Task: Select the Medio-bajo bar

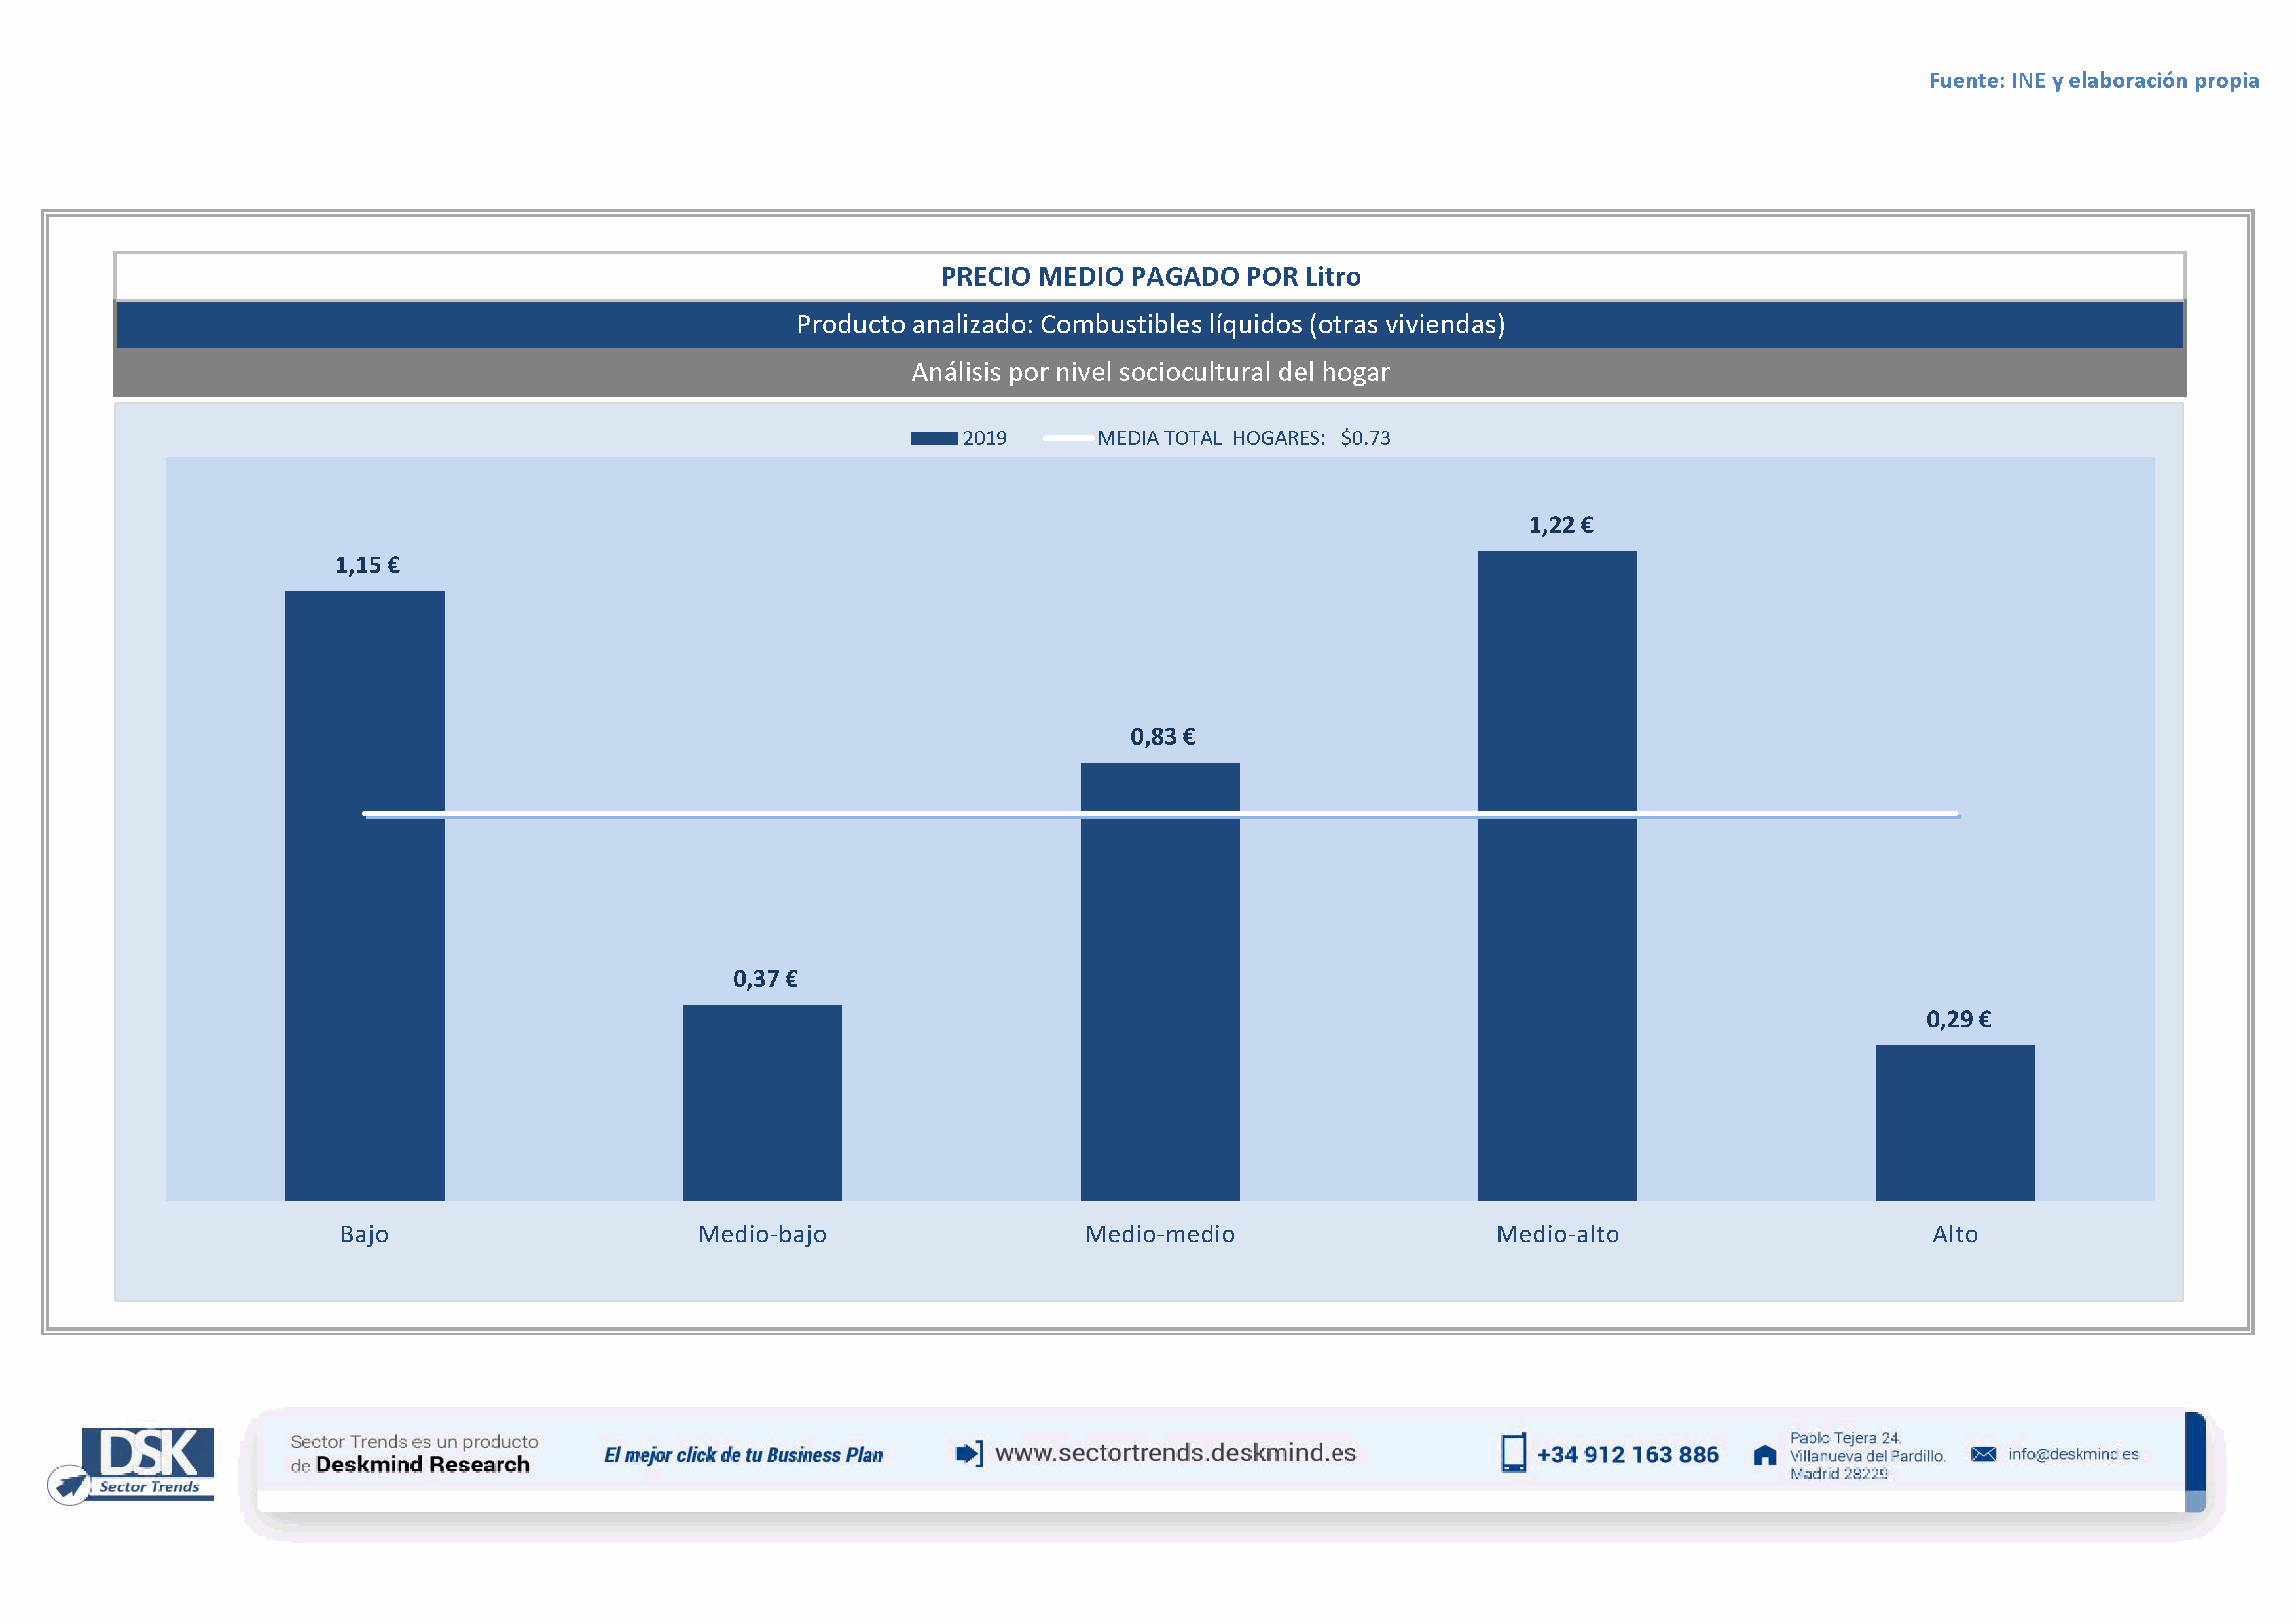Action: (762, 1102)
